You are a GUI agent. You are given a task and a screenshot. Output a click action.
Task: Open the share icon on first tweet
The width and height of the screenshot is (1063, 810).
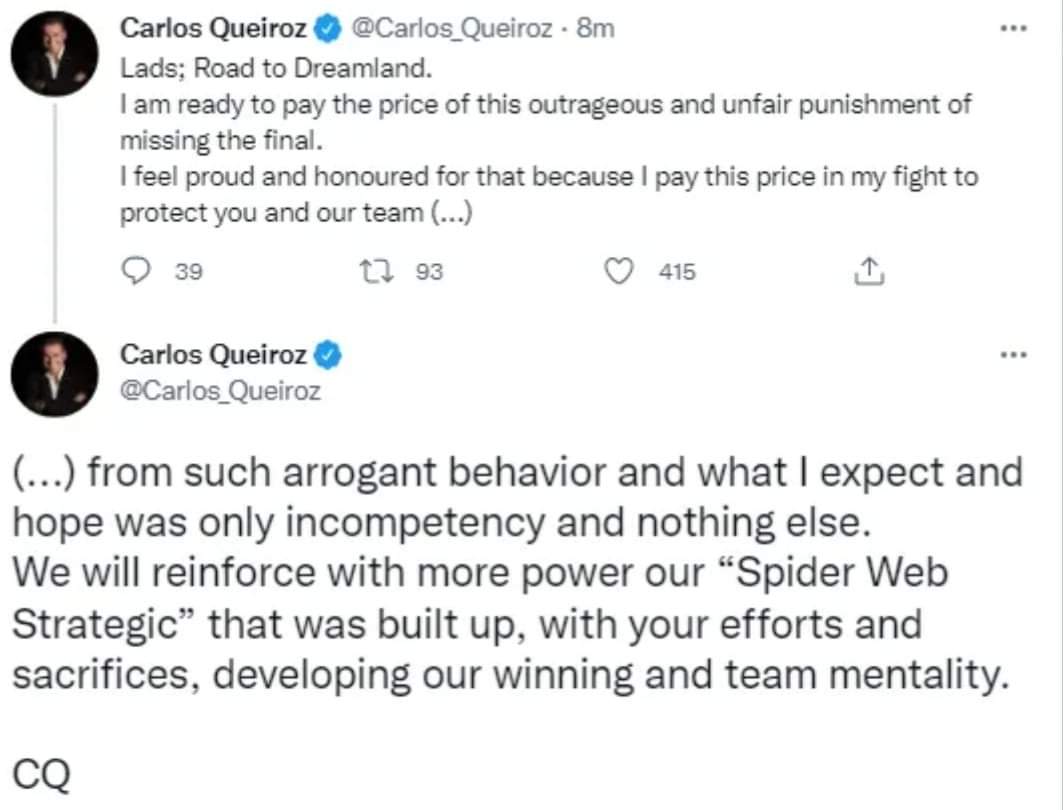click(868, 271)
